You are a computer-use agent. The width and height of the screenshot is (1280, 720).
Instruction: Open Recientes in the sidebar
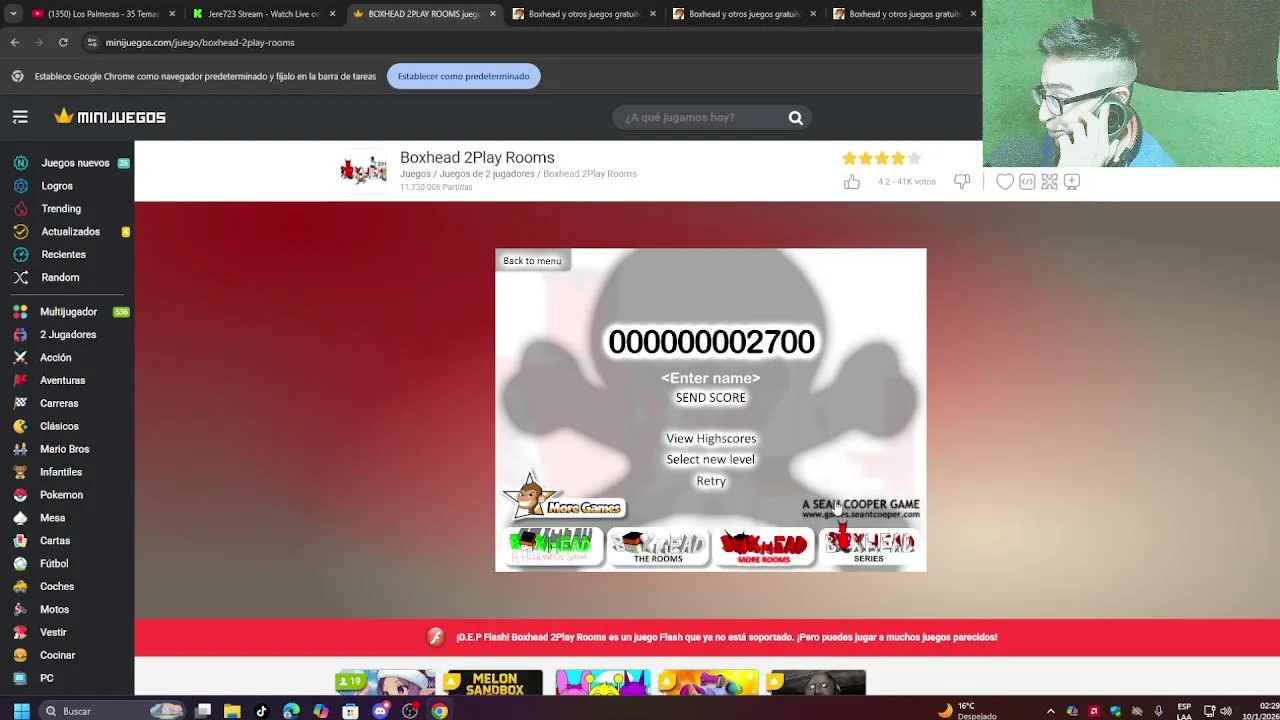tap(63, 255)
